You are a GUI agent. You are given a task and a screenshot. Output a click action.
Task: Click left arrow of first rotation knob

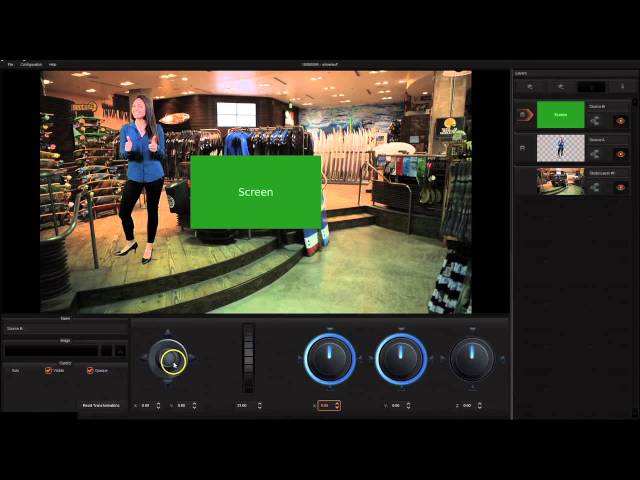click(x=300, y=359)
